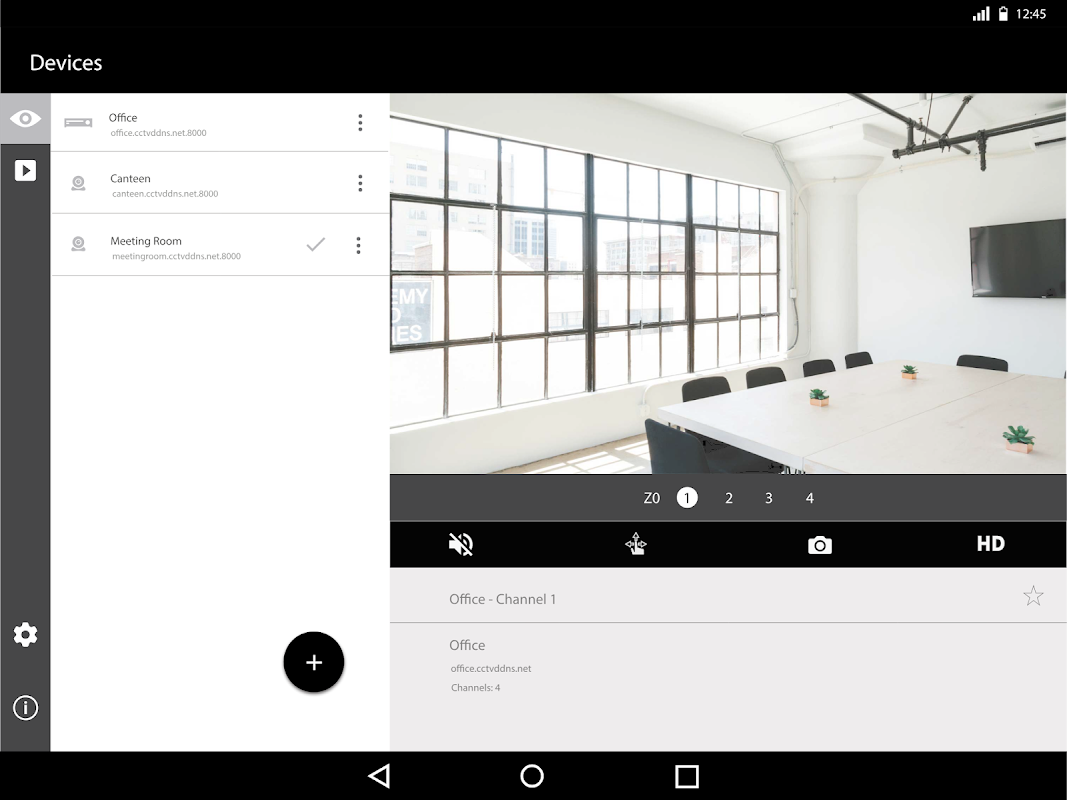Tap the Android recent apps button
The height and width of the screenshot is (800, 1067).
pos(687,776)
